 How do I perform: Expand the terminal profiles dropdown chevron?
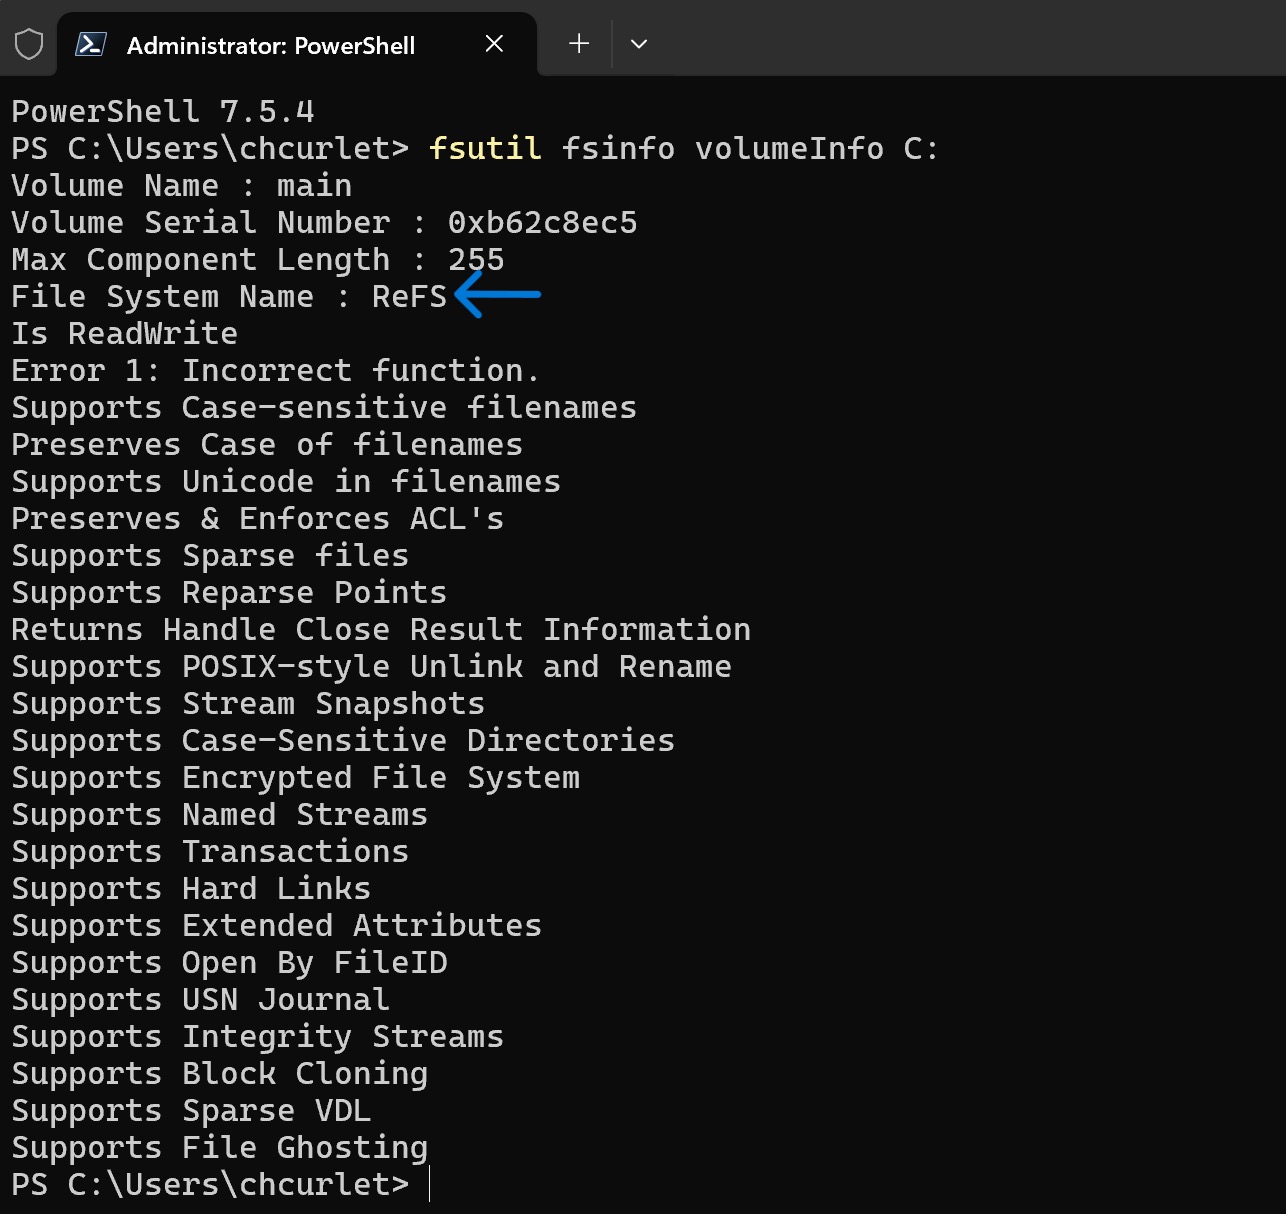(x=639, y=44)
